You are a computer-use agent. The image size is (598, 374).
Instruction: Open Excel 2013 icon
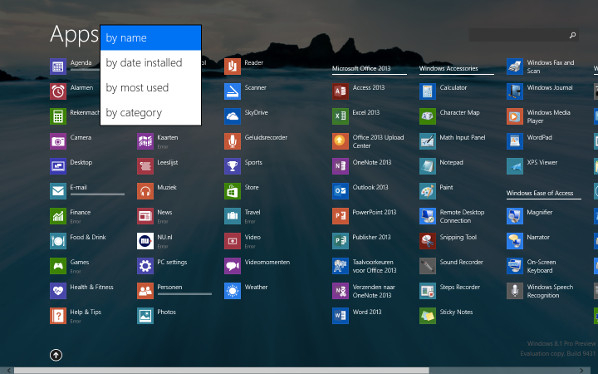point(340,117)
